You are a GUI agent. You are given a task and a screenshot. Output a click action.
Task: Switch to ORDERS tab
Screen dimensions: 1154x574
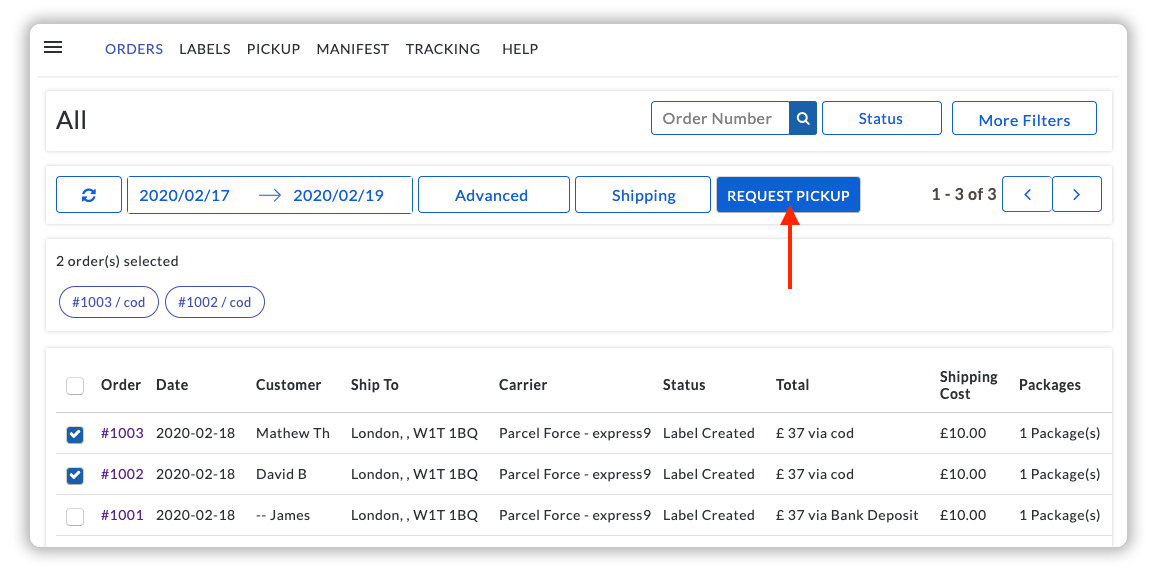134,49
